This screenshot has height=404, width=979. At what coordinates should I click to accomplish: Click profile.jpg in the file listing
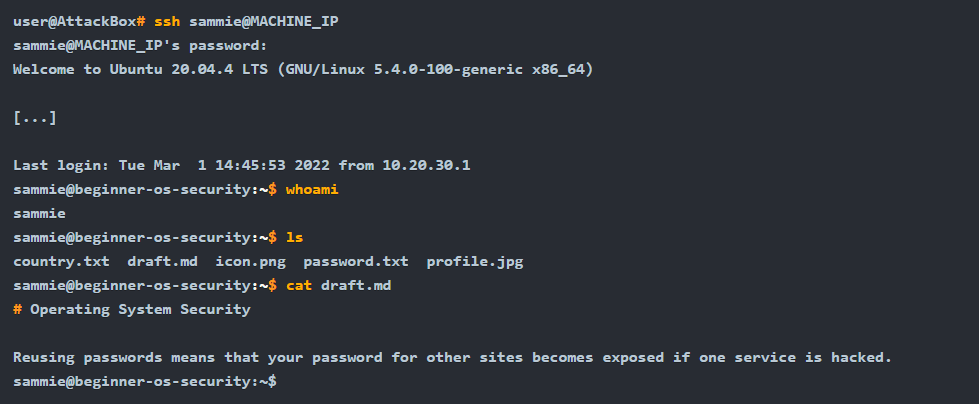coord(474,261)
